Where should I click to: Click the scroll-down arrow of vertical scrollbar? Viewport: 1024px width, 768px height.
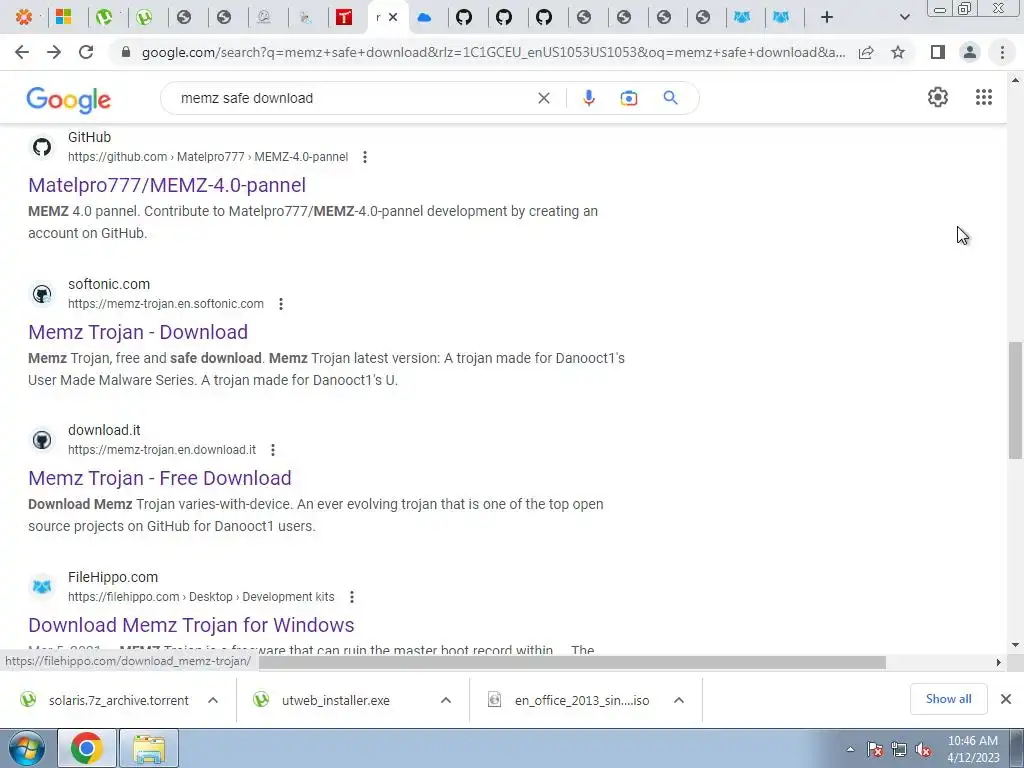pos(1015,645)
